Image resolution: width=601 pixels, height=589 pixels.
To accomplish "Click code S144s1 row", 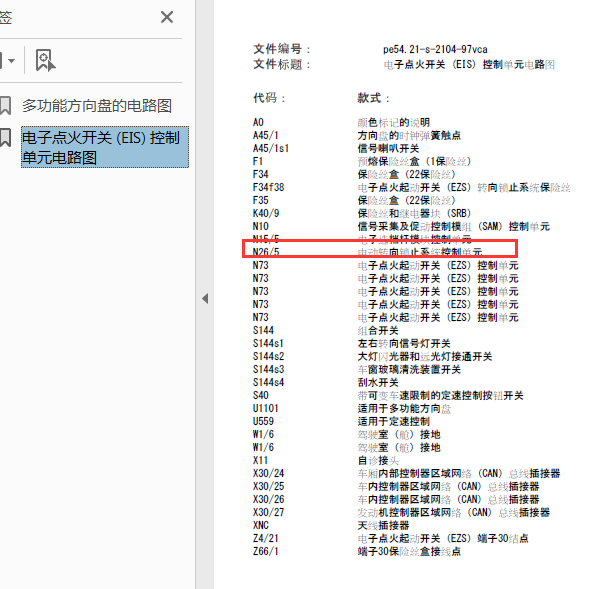I will [351, 344].
